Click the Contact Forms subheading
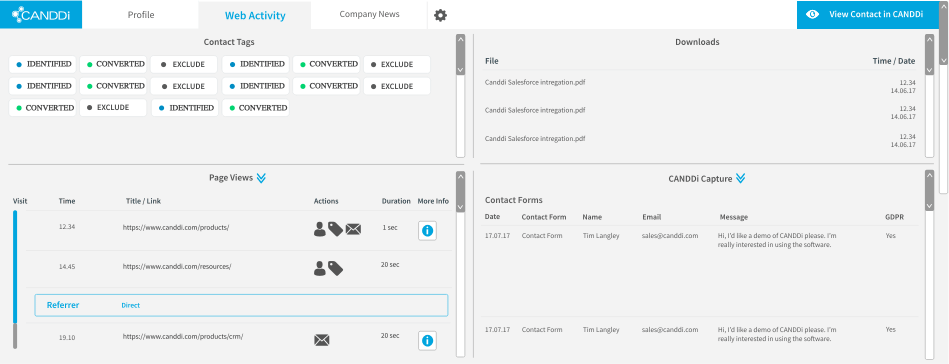 click(514, 200)
